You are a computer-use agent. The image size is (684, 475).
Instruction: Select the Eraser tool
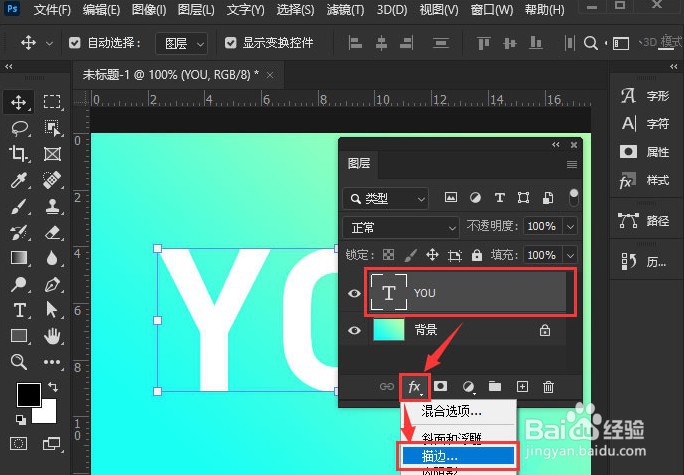pyautogui.click(x=52, y=232)
